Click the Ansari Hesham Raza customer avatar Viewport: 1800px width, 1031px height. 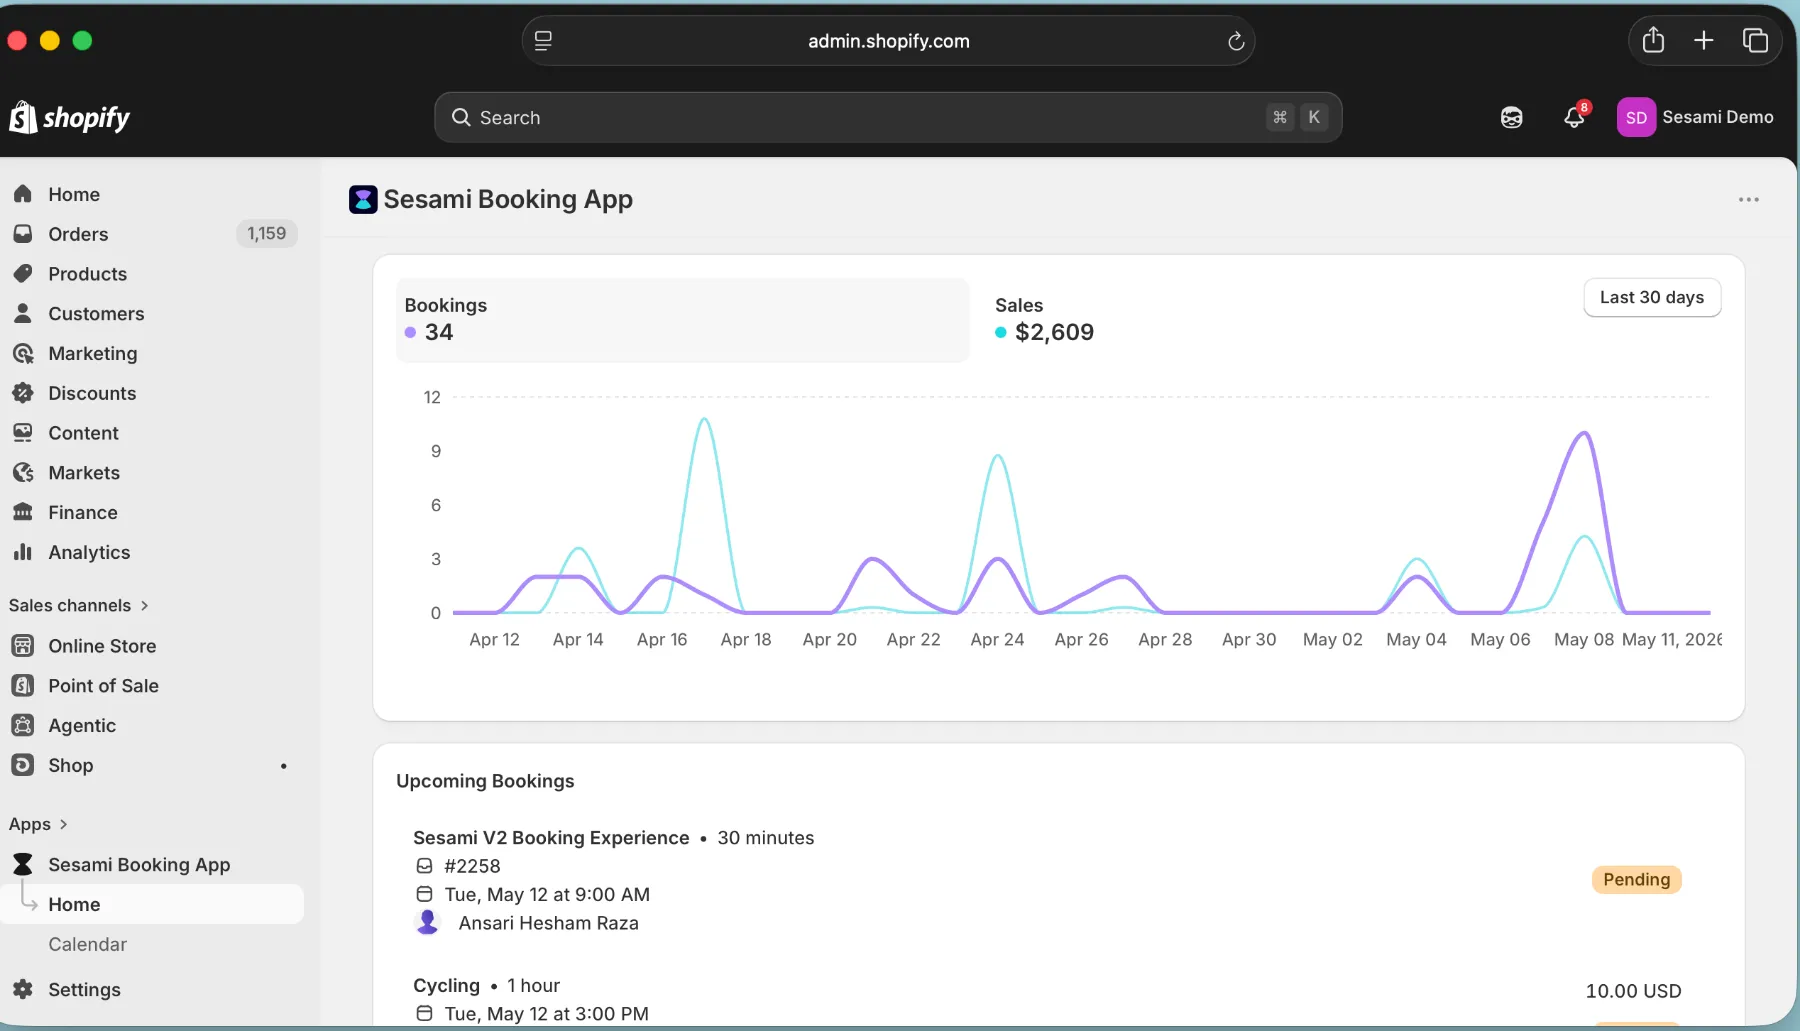click(428, 922)
